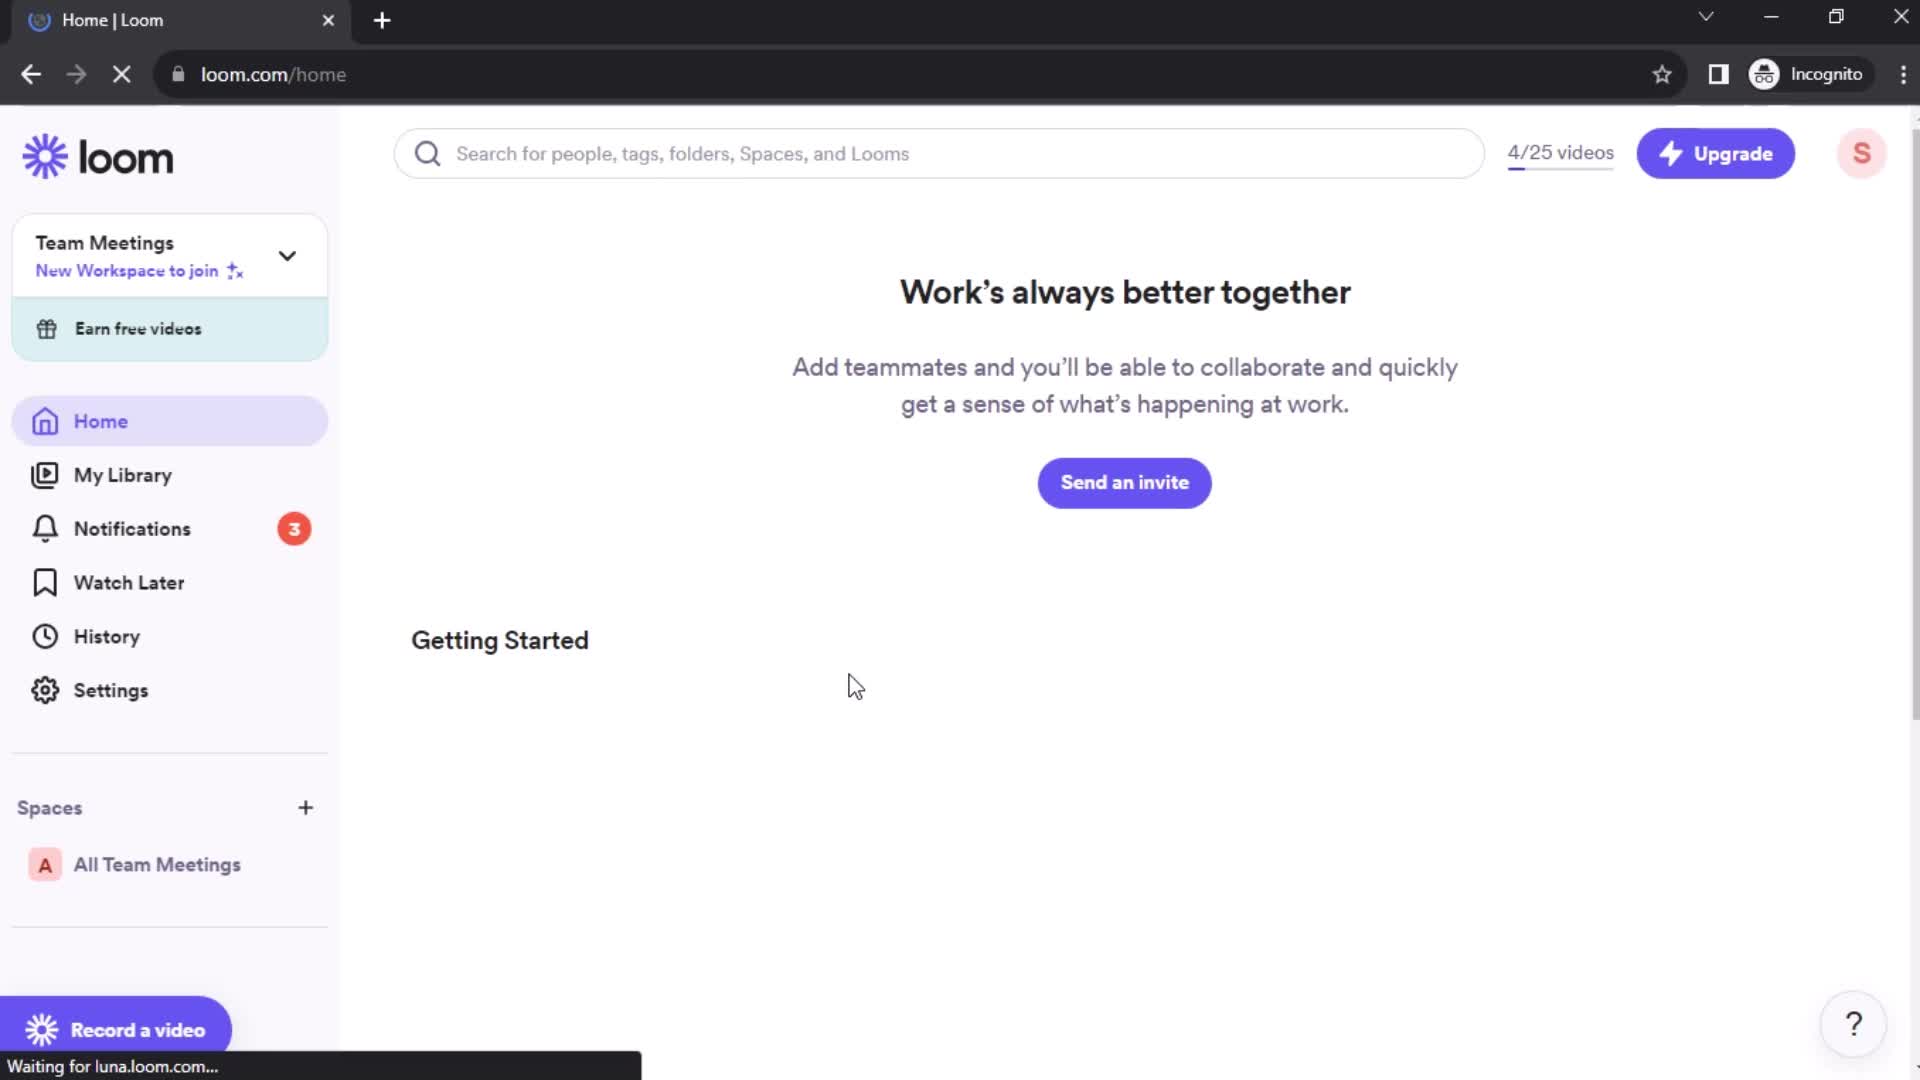Open All Team Meetings space
The width and height of the screenshot is (1920, 1080).
(157, 864)
